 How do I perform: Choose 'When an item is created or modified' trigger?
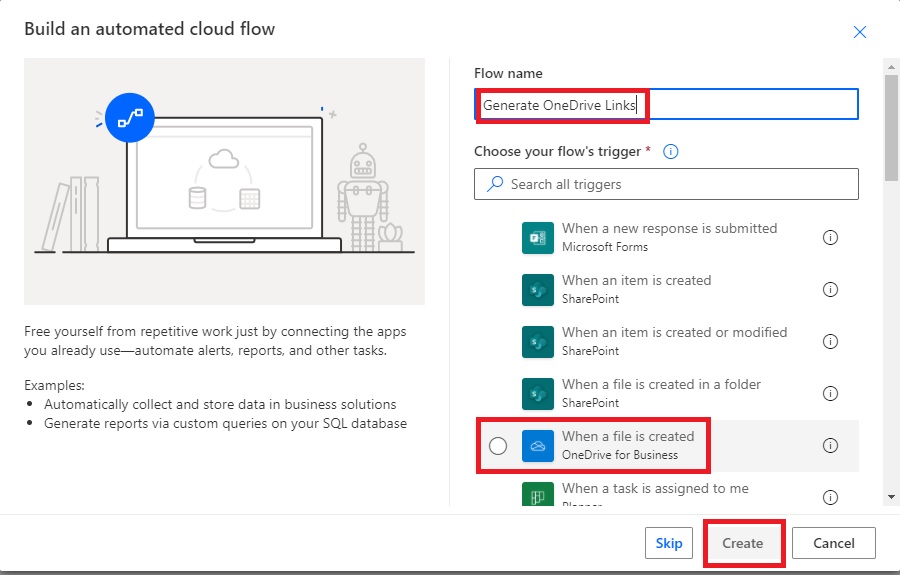point(666,341)
